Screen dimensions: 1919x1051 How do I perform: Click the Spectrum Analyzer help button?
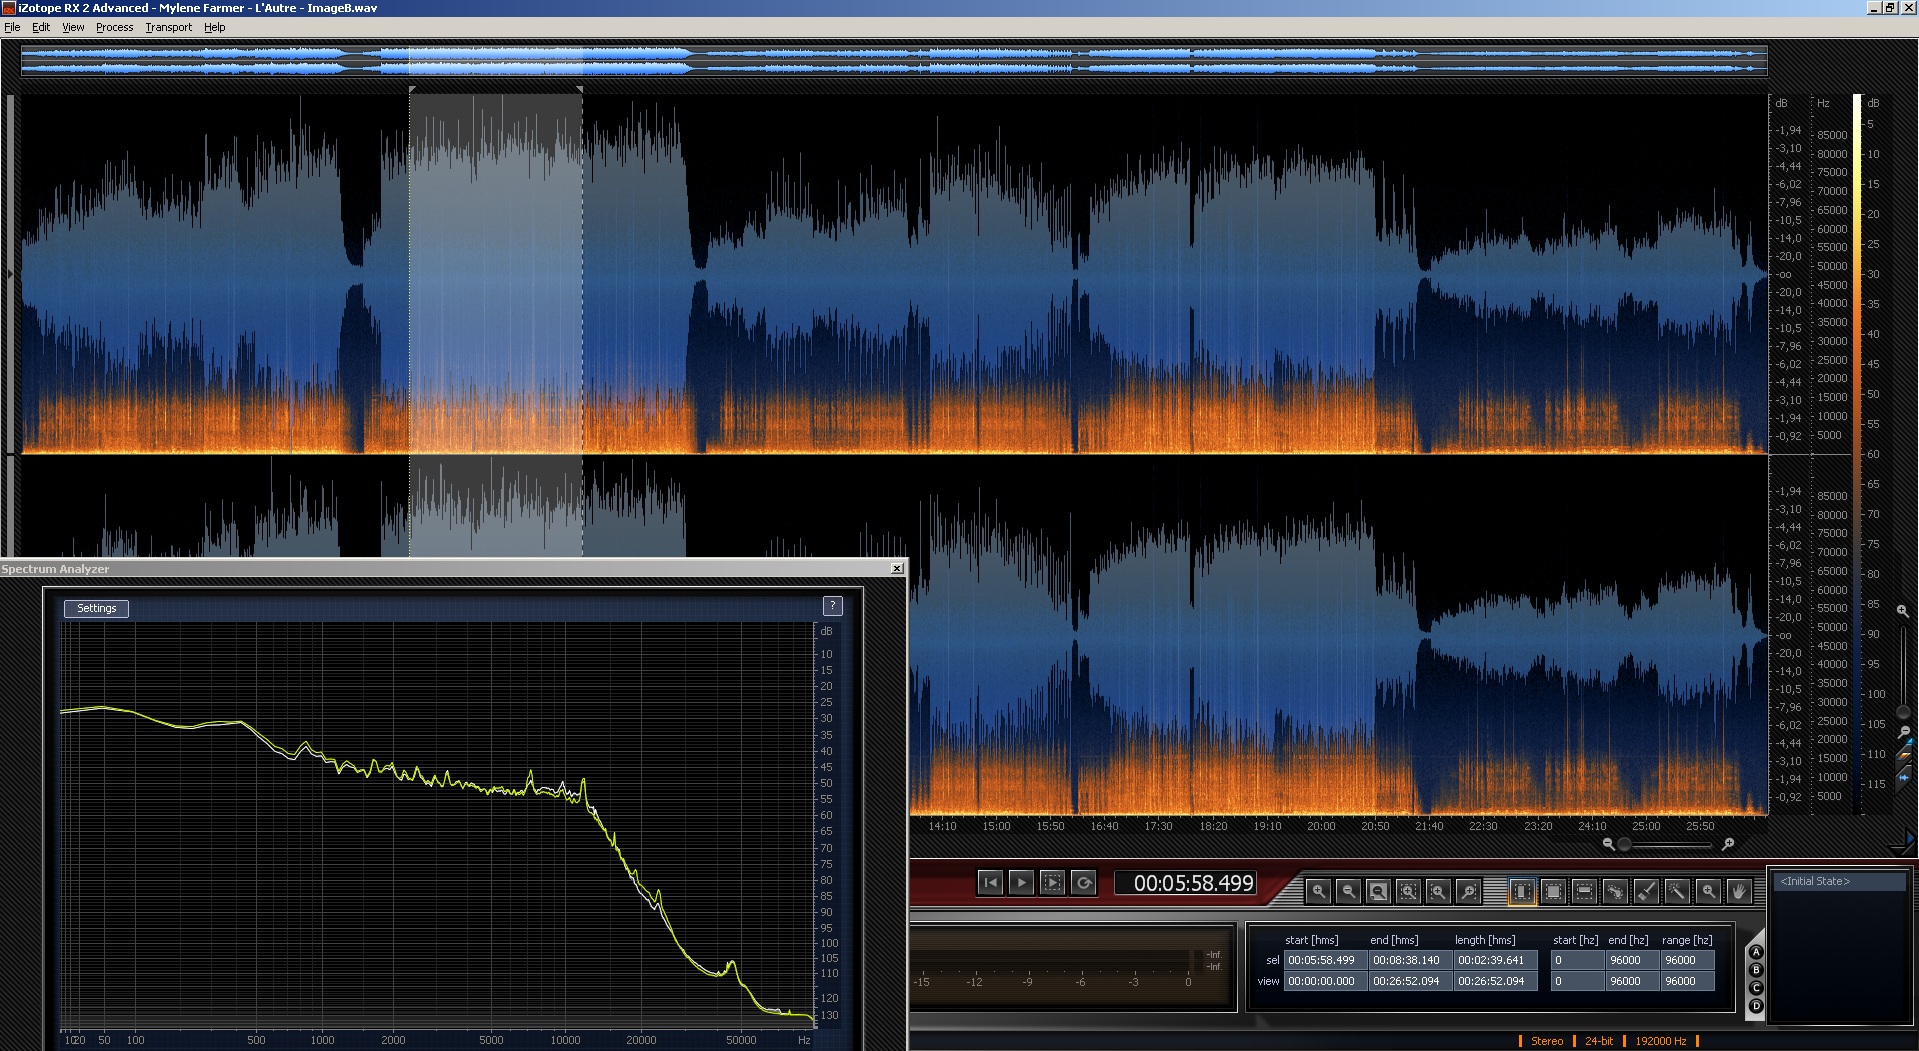coord(832,606)
